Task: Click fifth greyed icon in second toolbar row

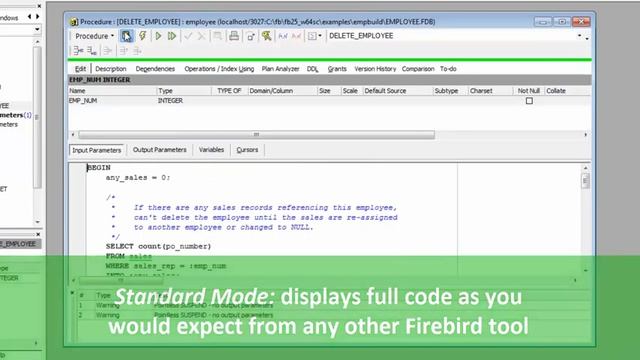Action: pos(137,51)
